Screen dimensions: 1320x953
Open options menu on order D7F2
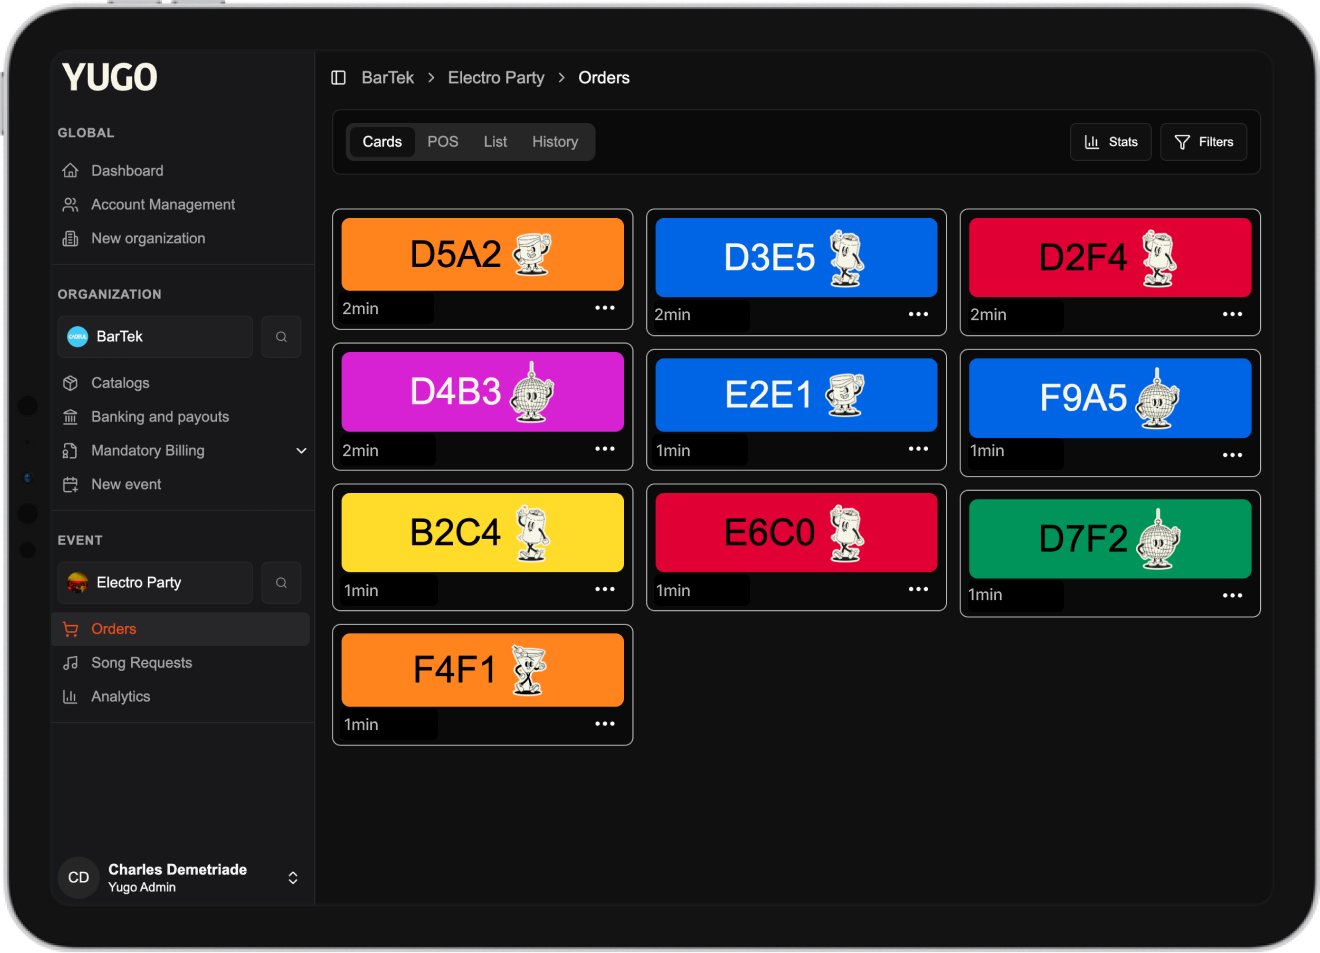(x=1233, y=595)
